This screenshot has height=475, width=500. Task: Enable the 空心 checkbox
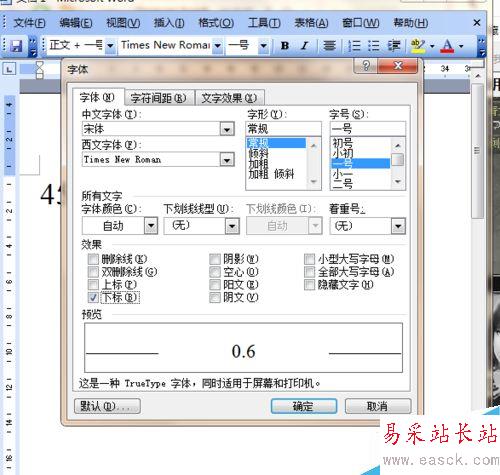(215, 272)
